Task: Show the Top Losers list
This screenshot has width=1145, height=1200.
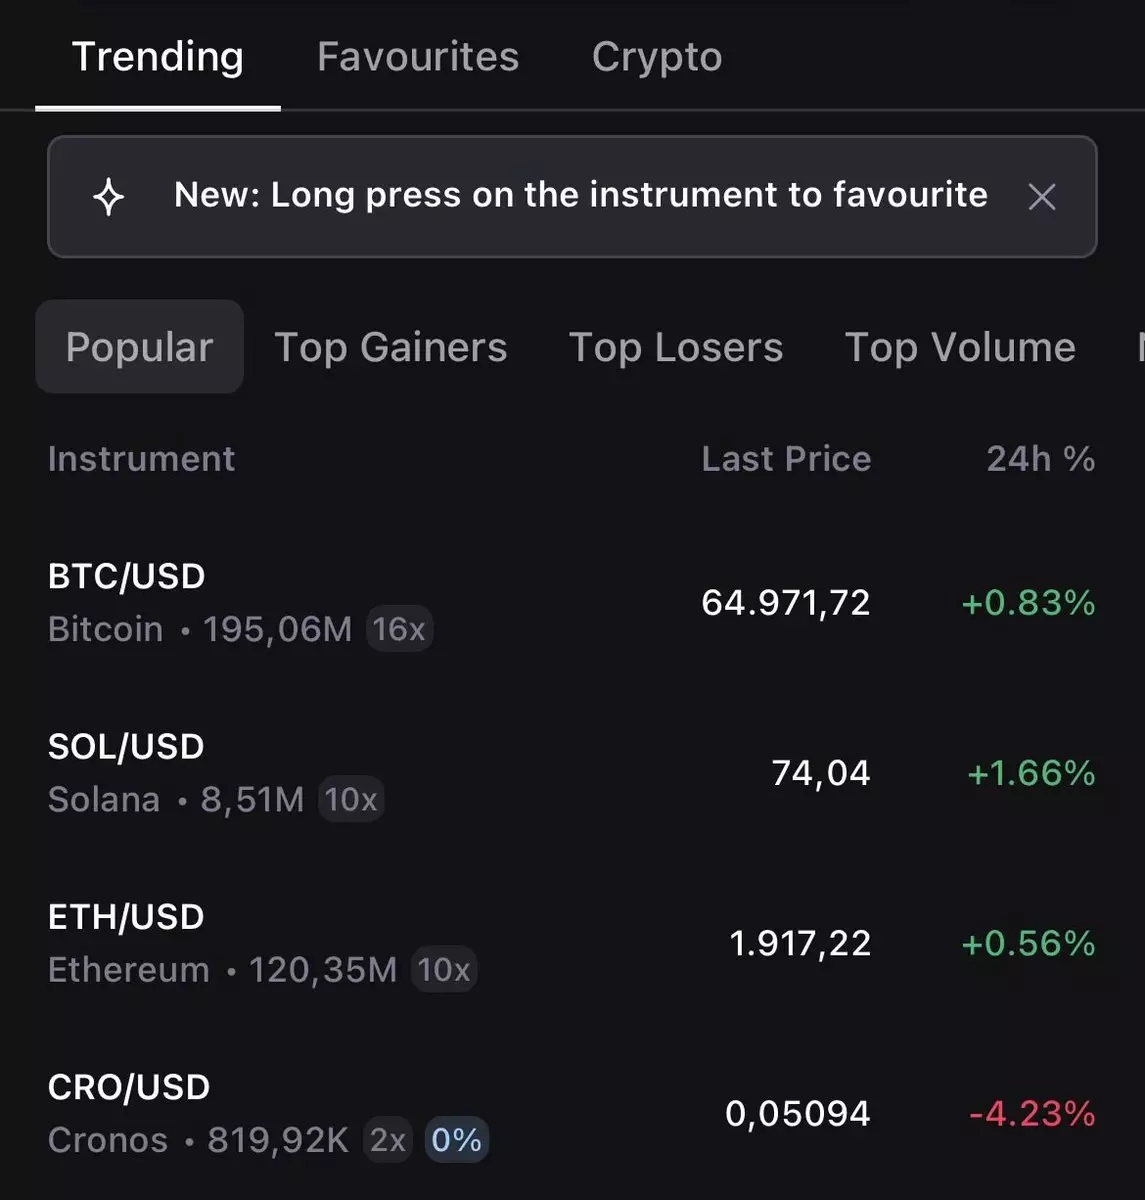Action: click(x=676, y=348)
